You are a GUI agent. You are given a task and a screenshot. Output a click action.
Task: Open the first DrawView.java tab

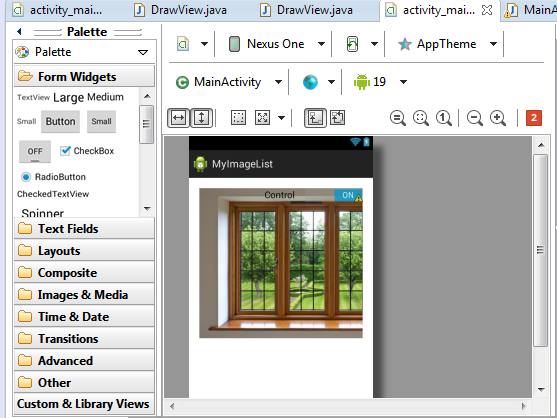[180, 10]
